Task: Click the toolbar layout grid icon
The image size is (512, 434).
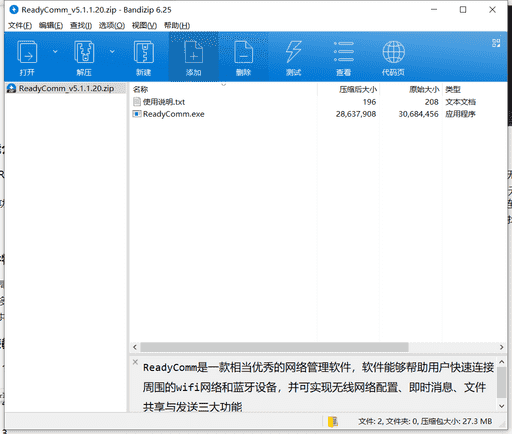Action: tap(496, 43)
